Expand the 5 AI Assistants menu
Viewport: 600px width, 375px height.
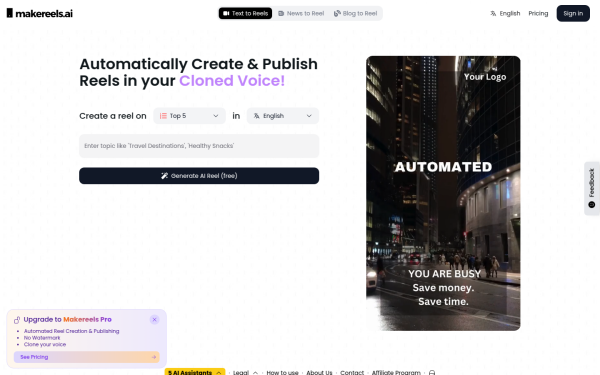195,372
